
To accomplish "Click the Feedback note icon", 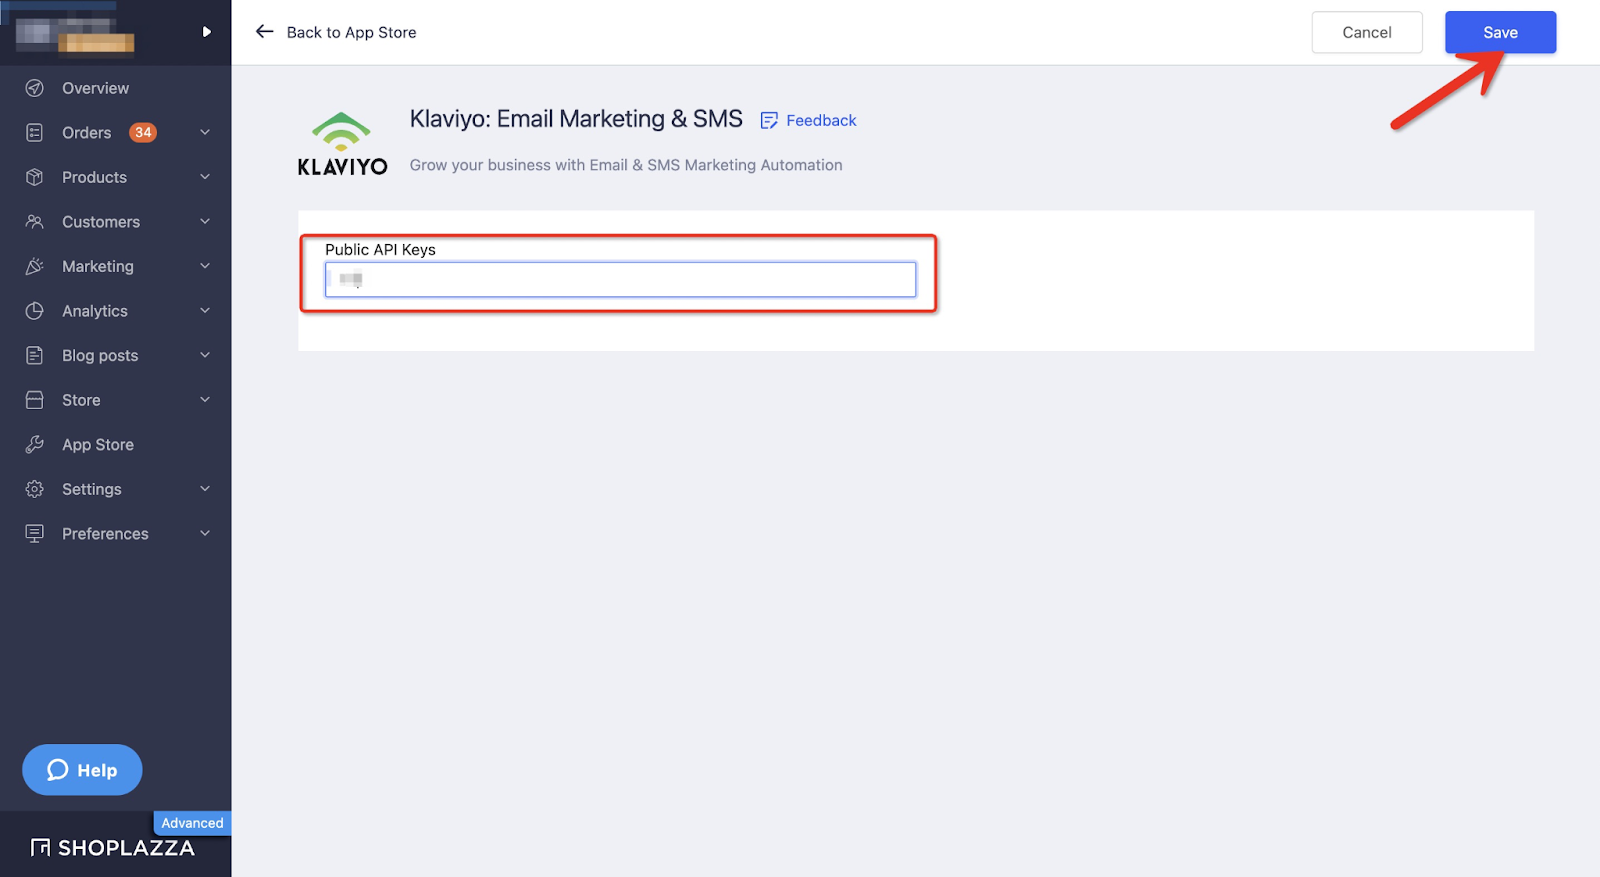I will pyautogui.click(x=769, y=120).
